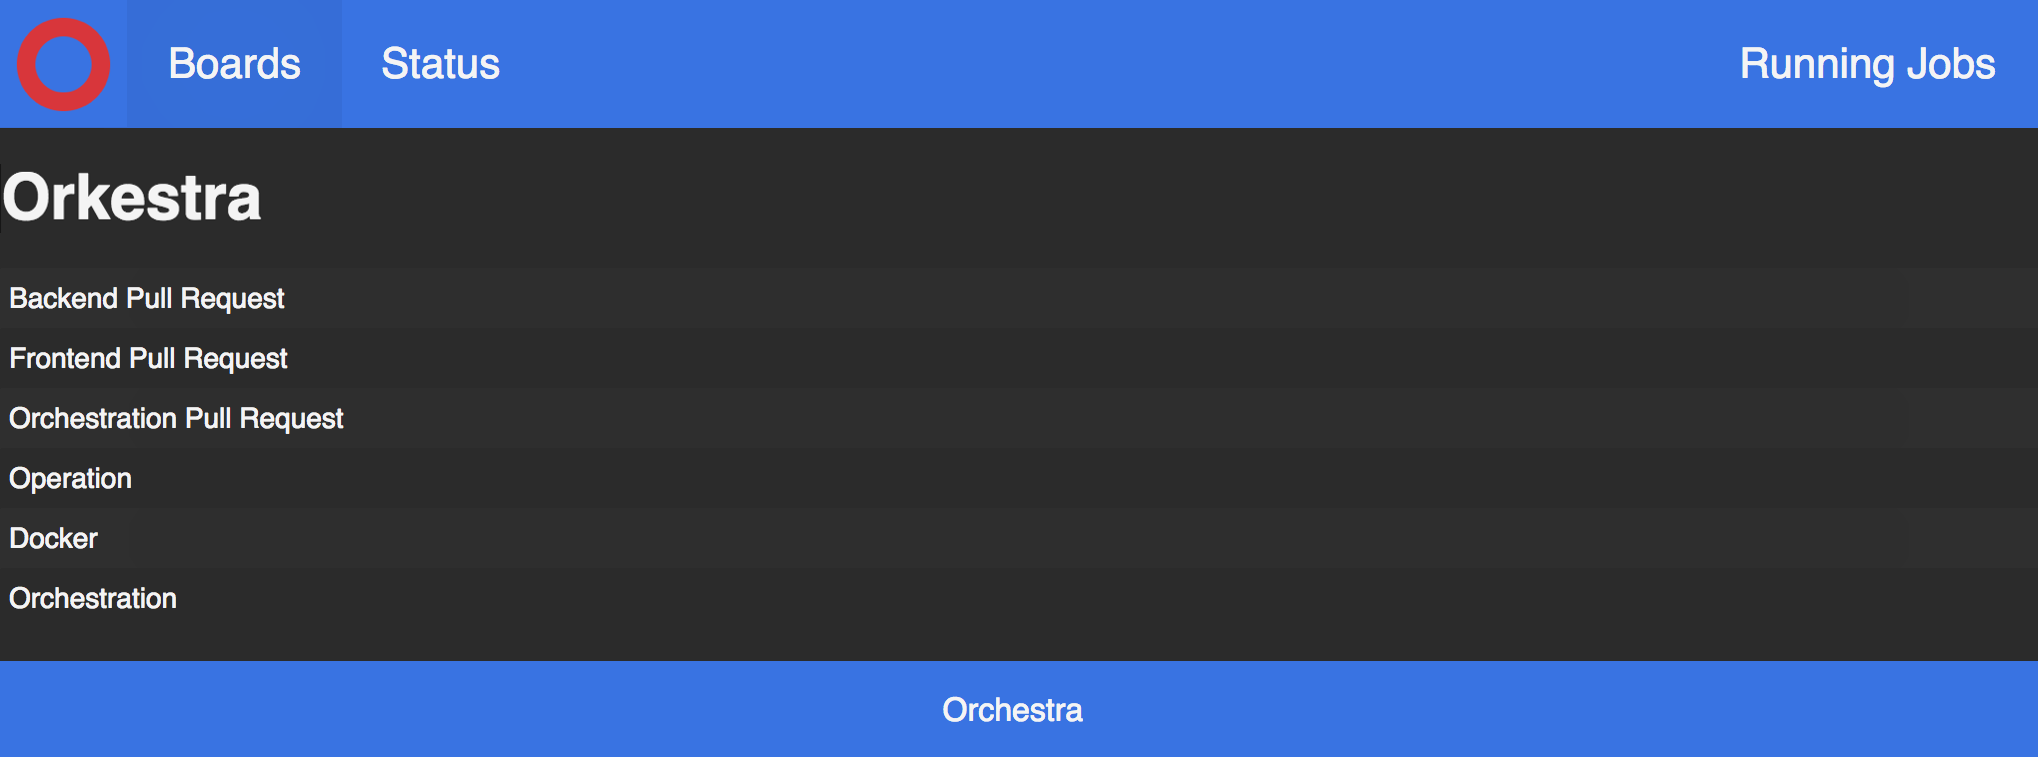Open Status from the navigation bar

coord(441,63)
